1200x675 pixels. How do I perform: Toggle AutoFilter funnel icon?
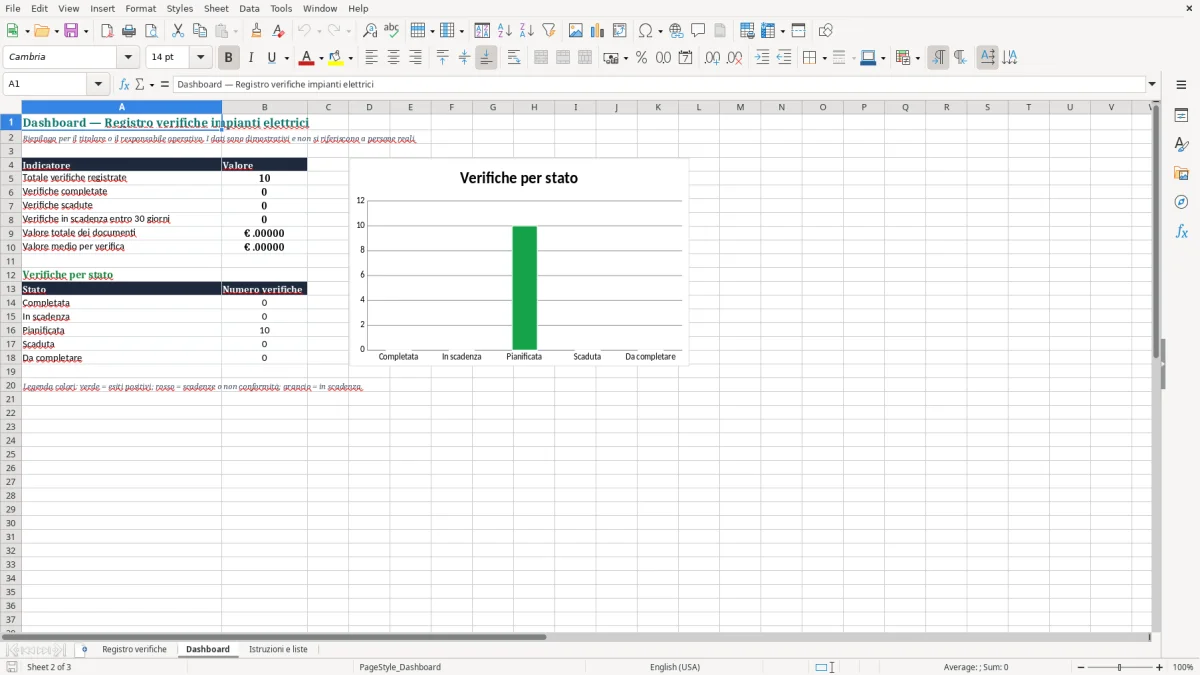point(549,31)
